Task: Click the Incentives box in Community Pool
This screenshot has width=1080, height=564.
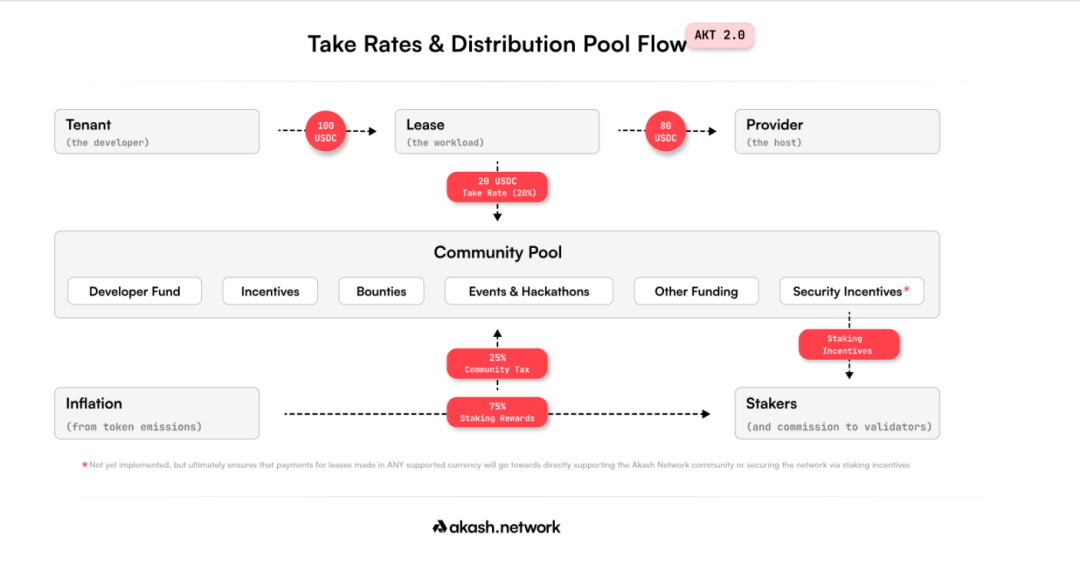Action: (270, 291)
